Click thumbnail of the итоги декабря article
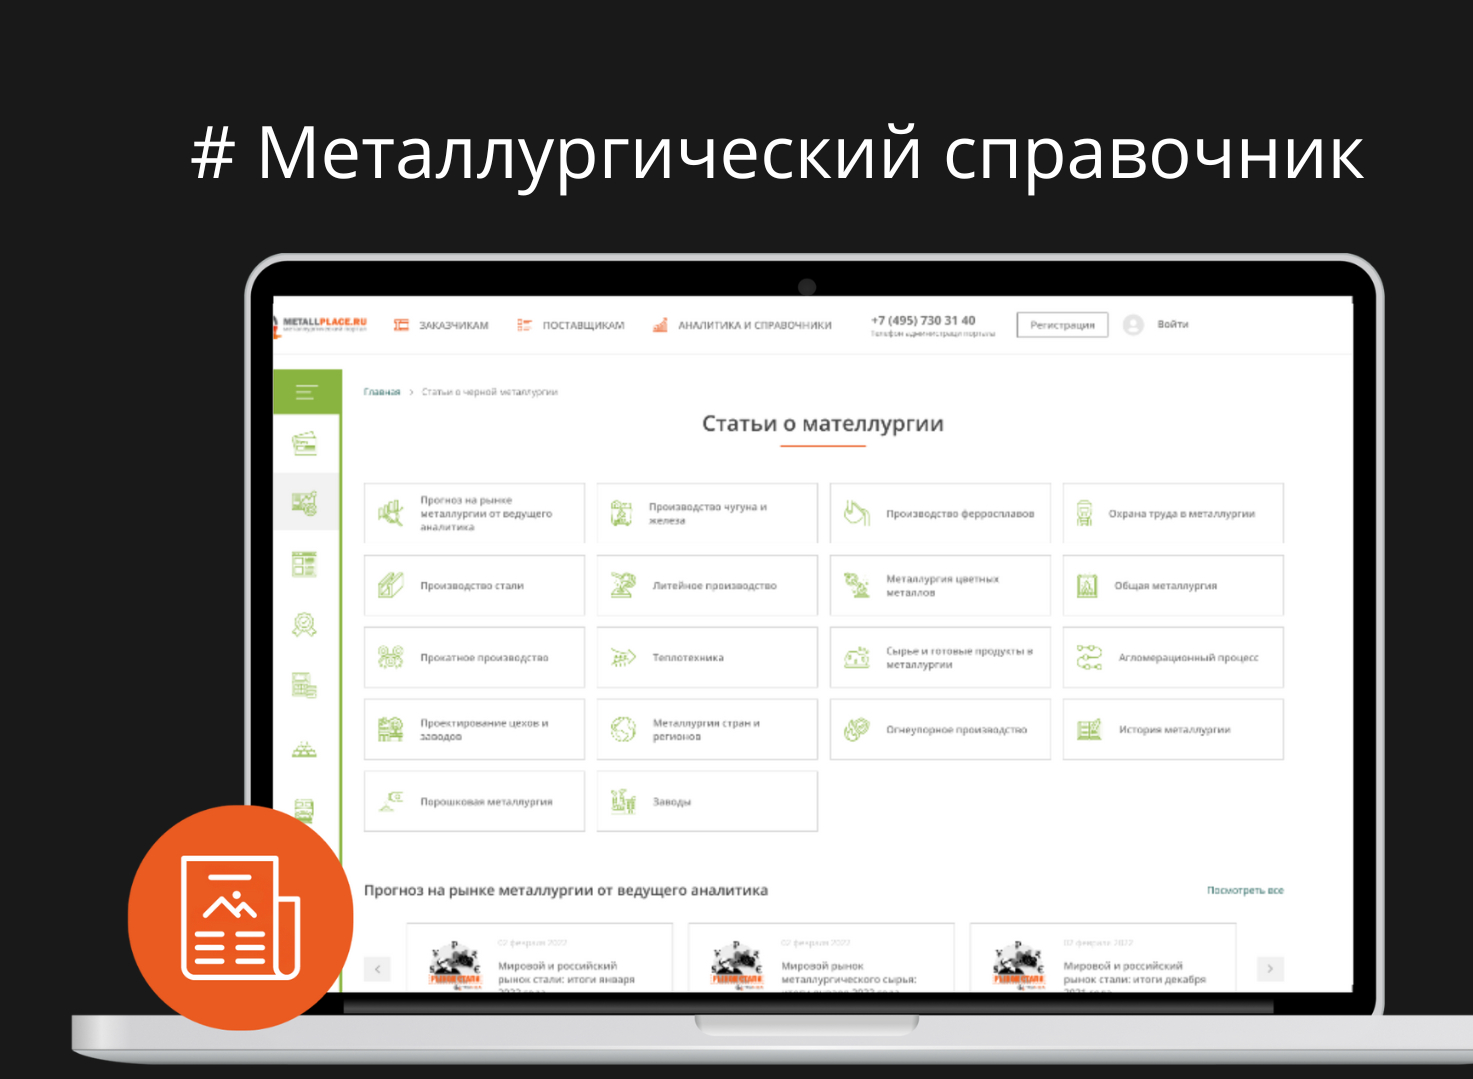 pos(1019,965)
